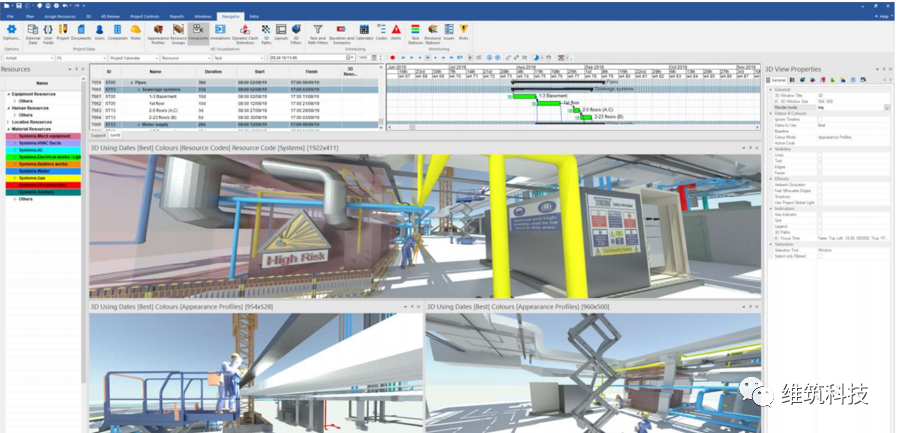Image resolution: width=897 pixels, height=433 pixels.
Task: Open the Layouts tool
Action: 281,32
